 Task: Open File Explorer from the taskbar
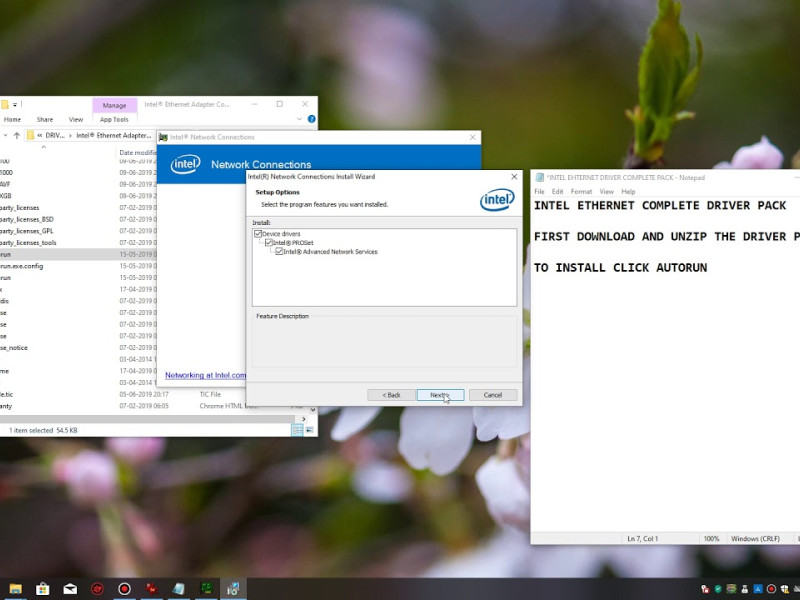tap(15, 589)
